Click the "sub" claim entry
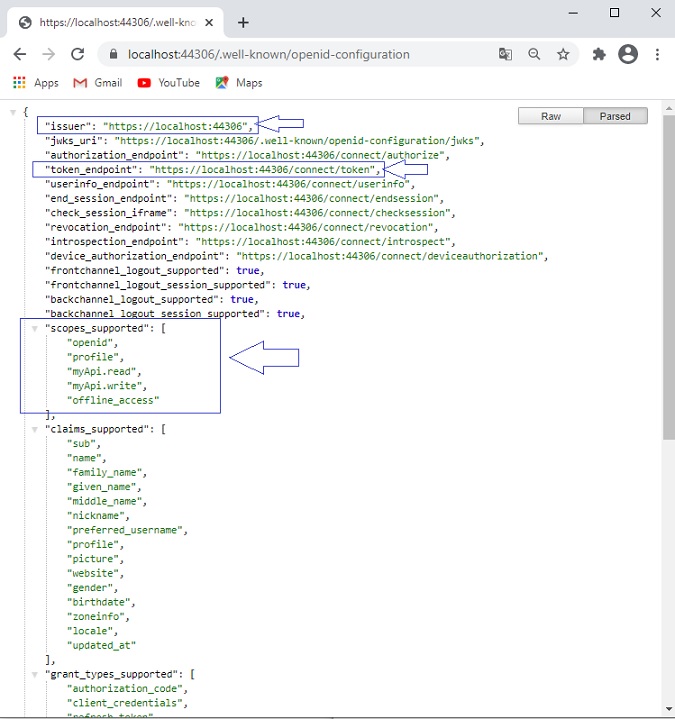 [81, 443]
